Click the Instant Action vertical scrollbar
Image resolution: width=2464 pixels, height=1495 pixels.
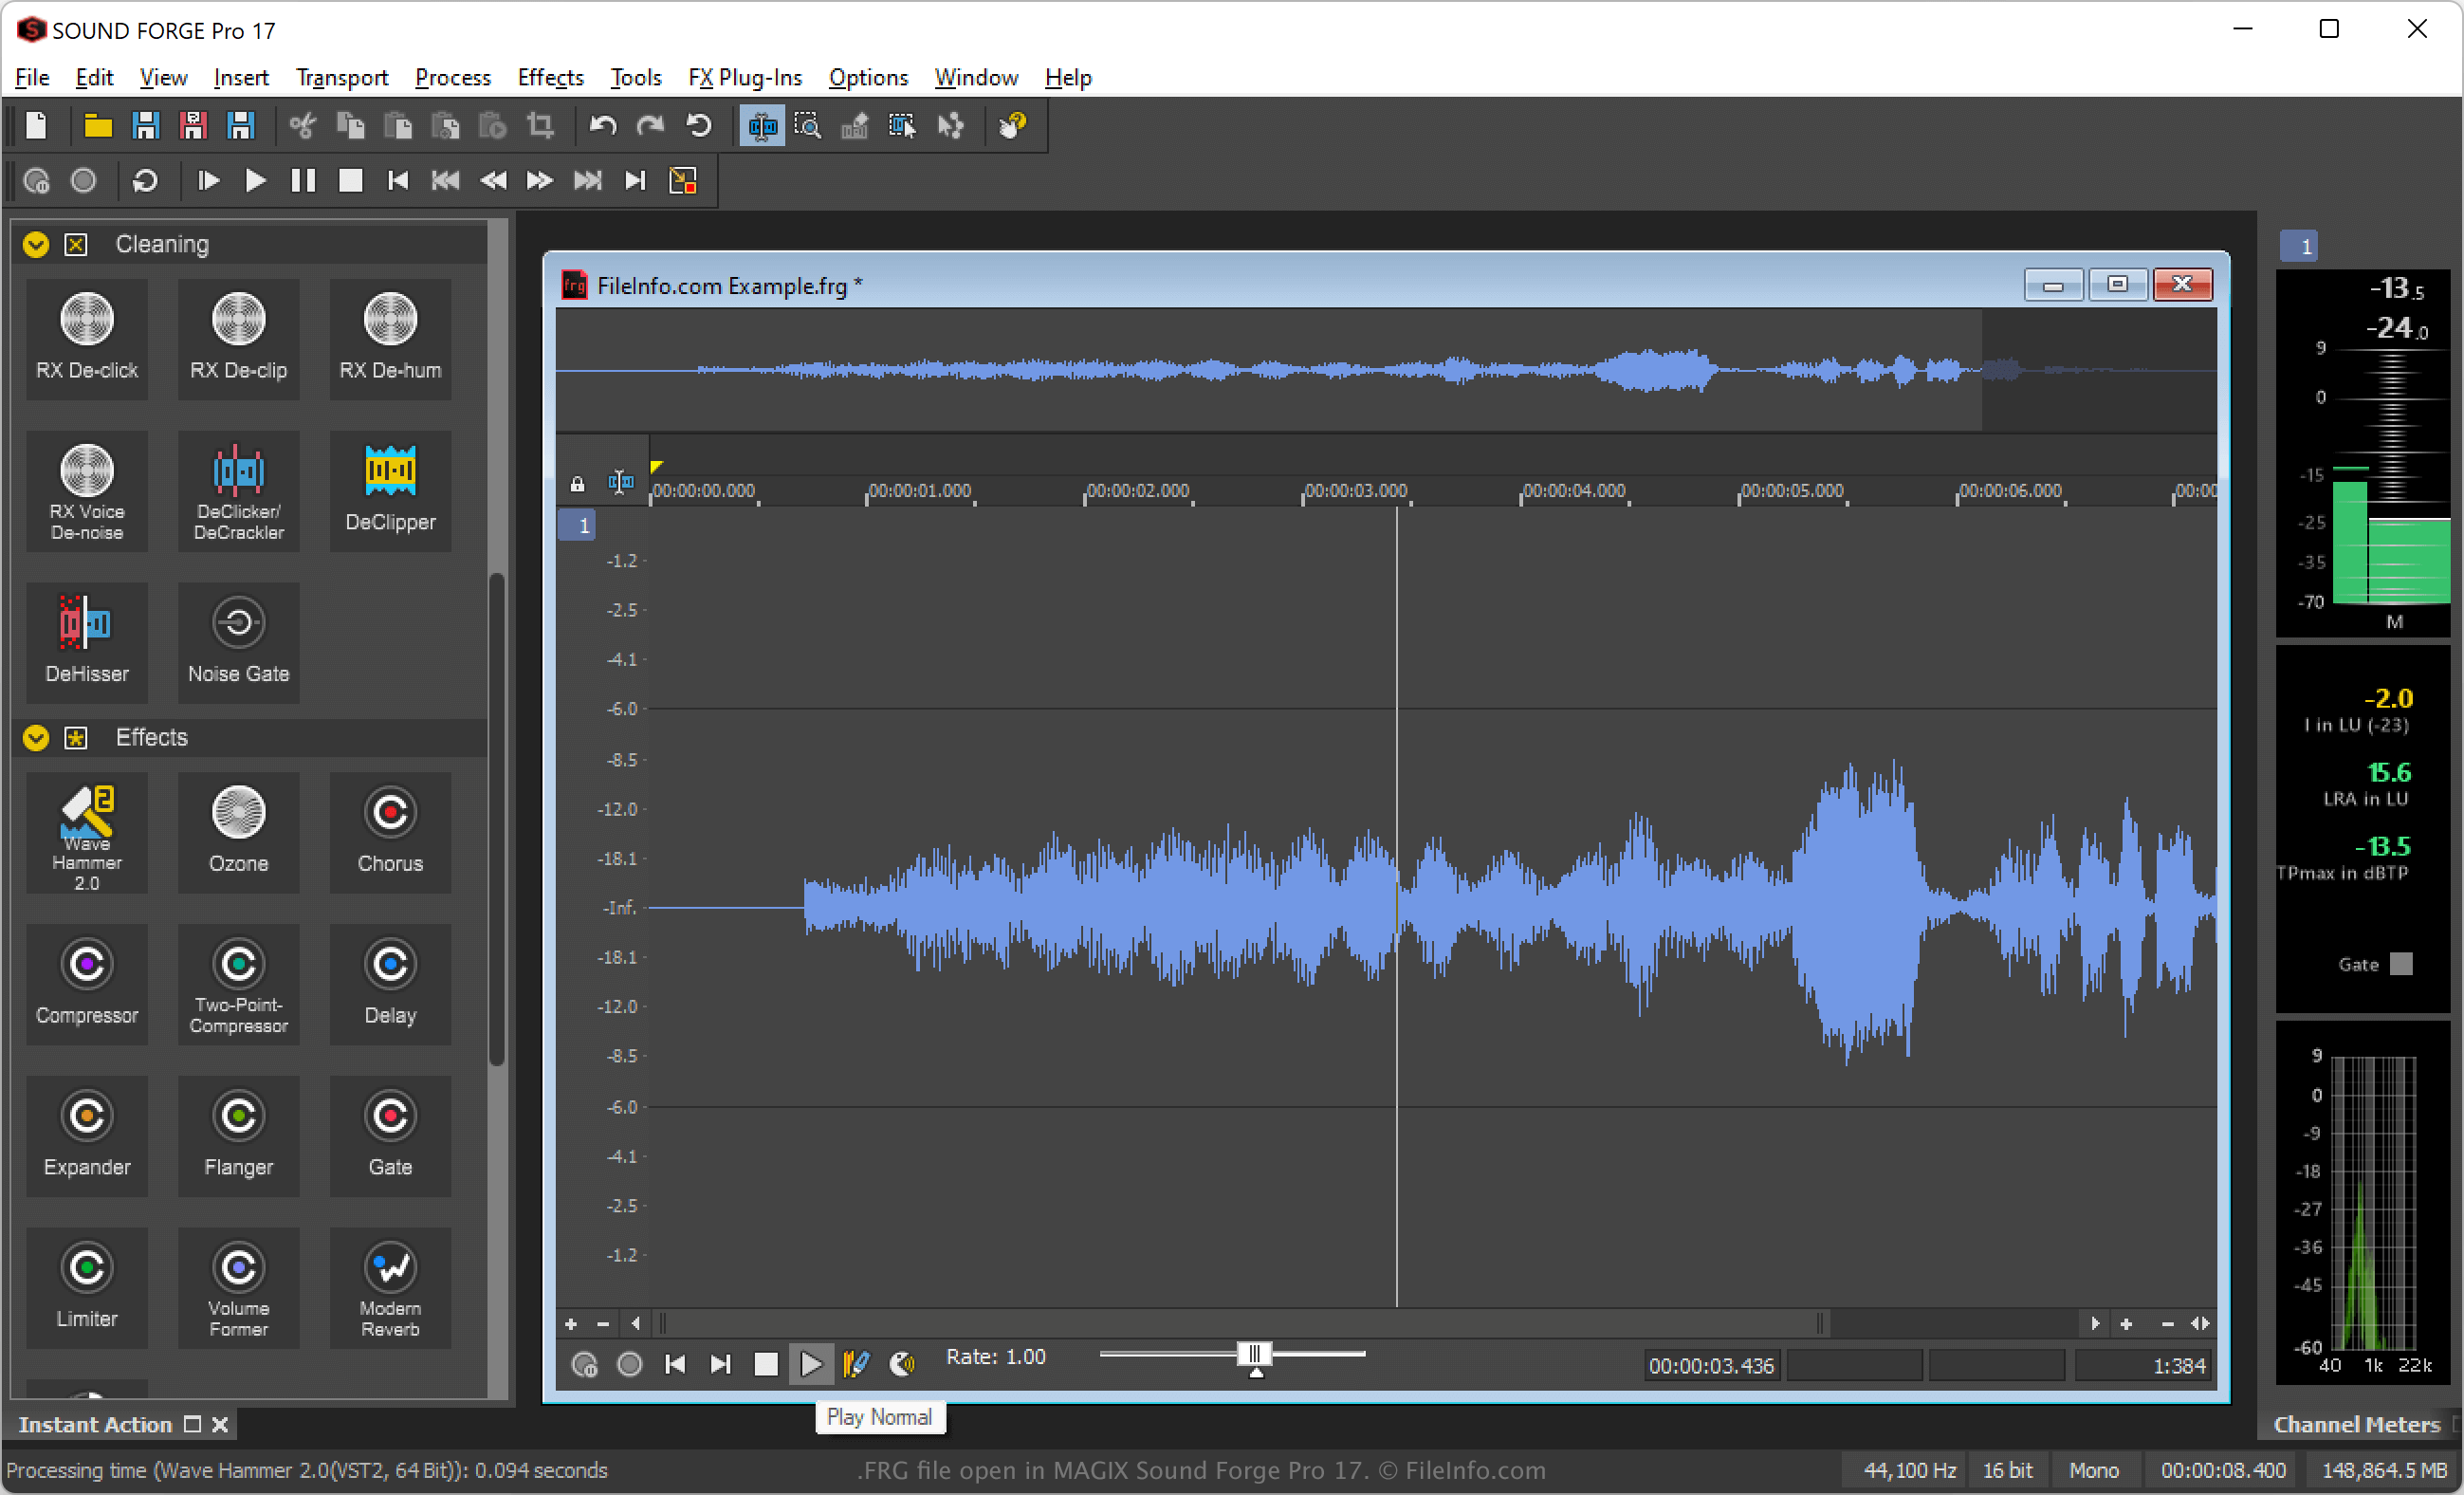coord(497,820)
